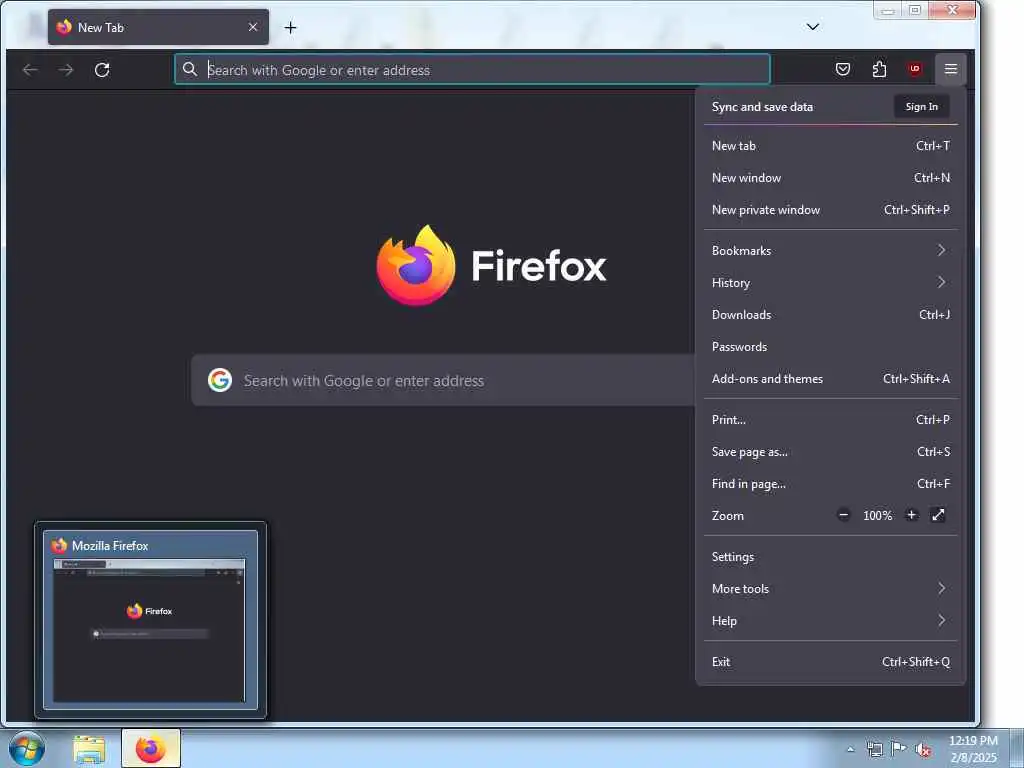The height and width of the screenshot is (768, 1024).
Task: Select Sync and save data
Action: [x=762, y=106]
